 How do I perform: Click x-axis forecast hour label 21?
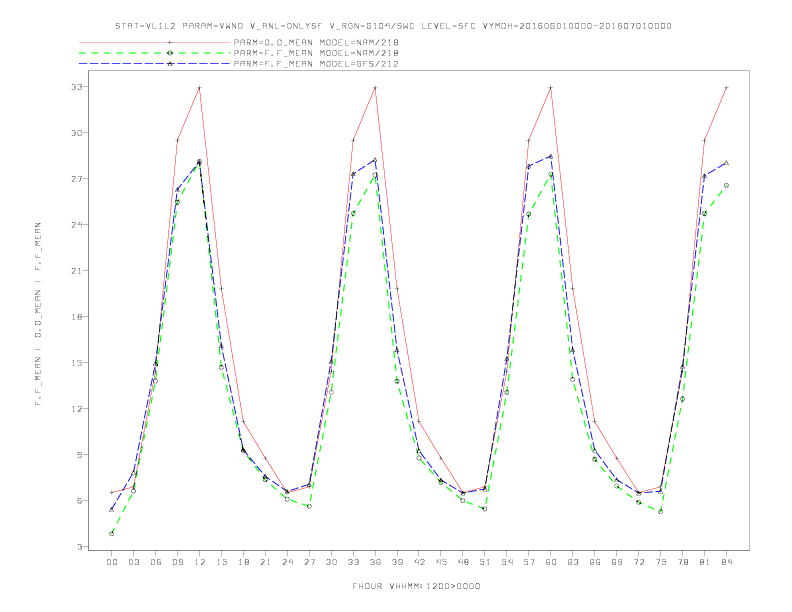(265, 562)
